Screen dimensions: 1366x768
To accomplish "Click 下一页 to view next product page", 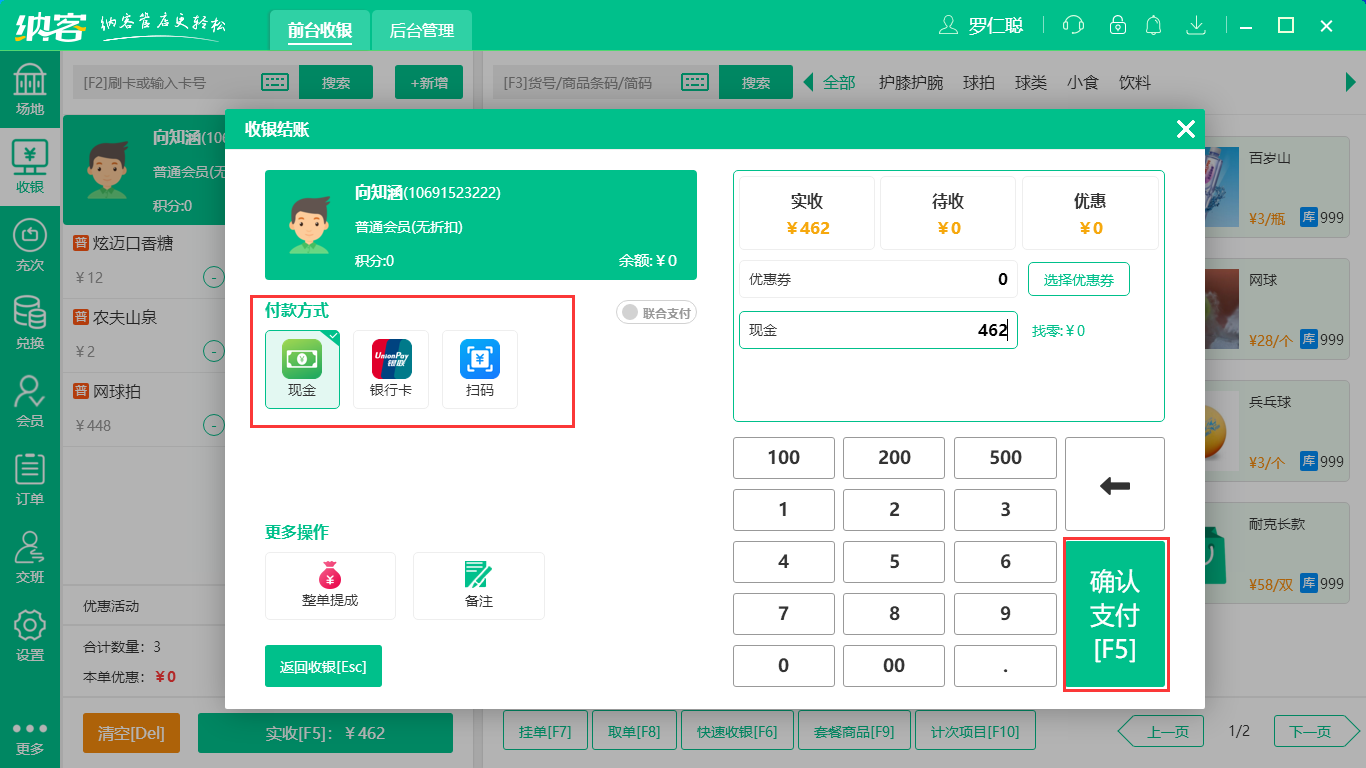I will [x=1313, y=731].
